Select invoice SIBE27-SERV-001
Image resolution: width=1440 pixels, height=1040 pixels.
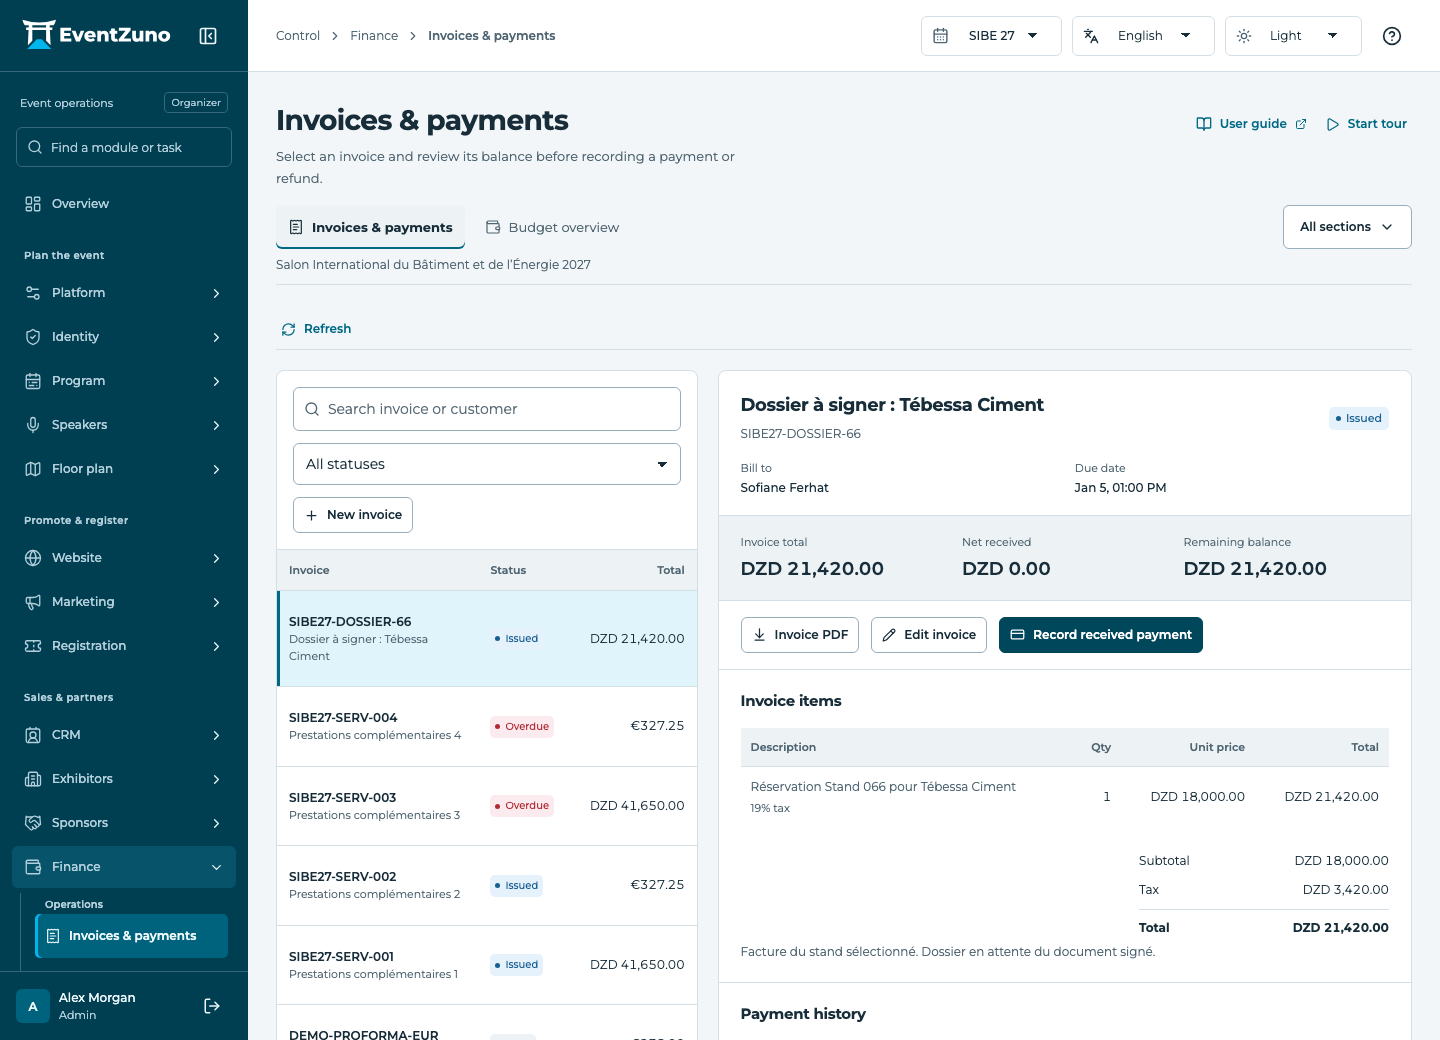[x=487, y=965]
